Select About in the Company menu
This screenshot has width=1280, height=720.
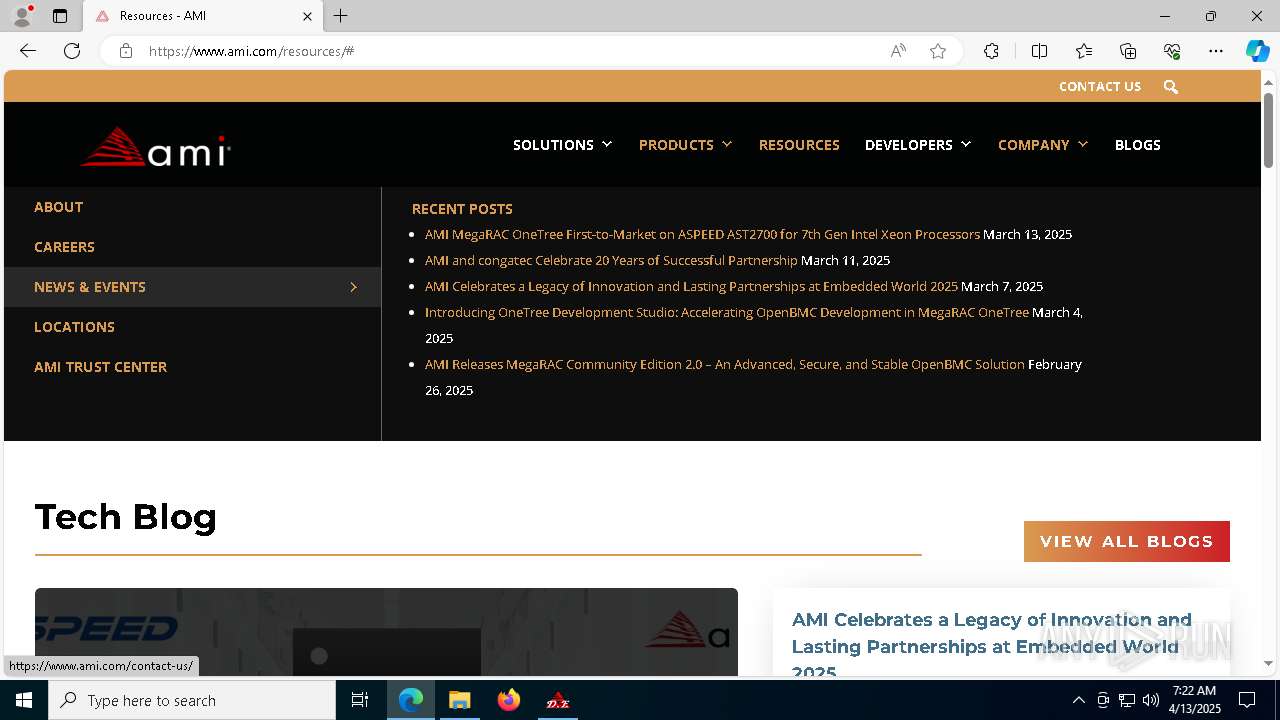[x=58, y=207]
